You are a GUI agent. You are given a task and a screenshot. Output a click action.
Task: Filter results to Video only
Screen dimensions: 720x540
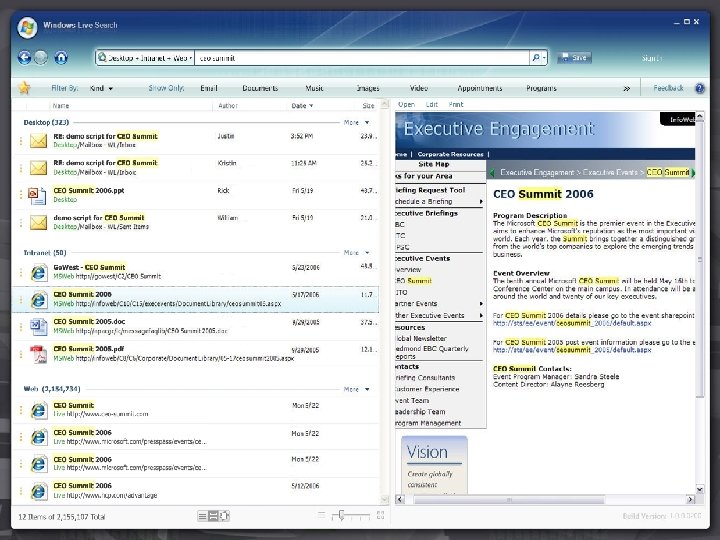pos(418,88)
